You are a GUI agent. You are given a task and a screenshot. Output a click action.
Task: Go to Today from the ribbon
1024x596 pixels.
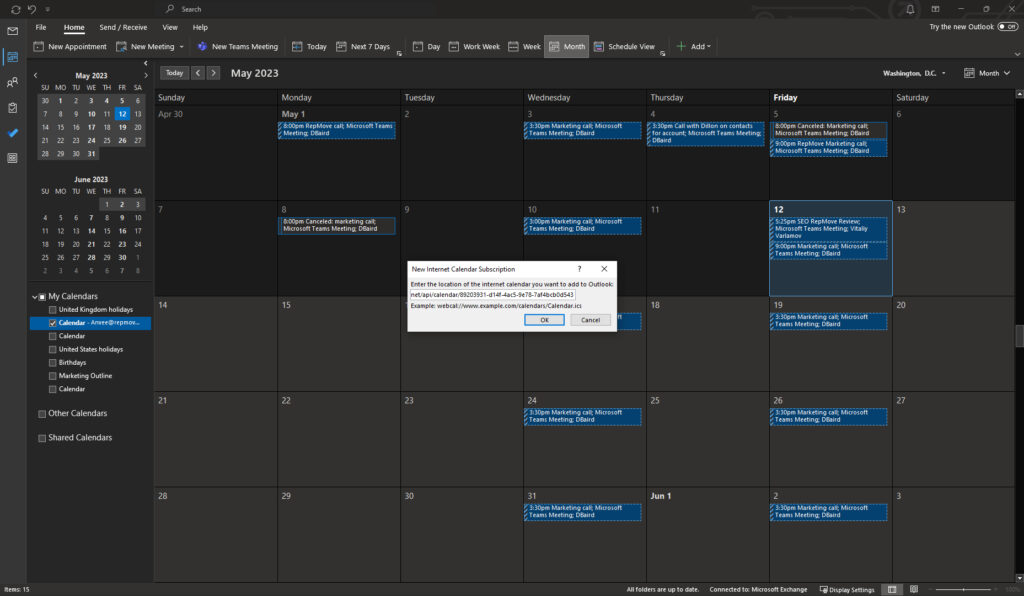[x=309, y=46]
